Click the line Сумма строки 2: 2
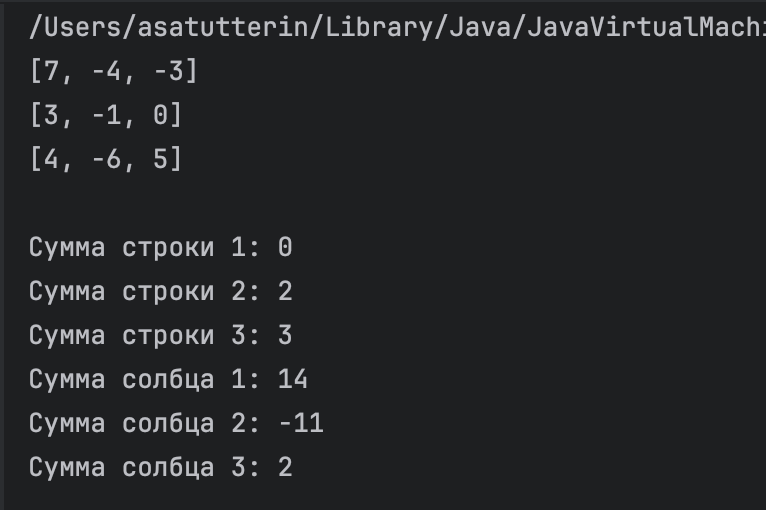The height and width of the screenshot is (510, 766). point(161,291)
